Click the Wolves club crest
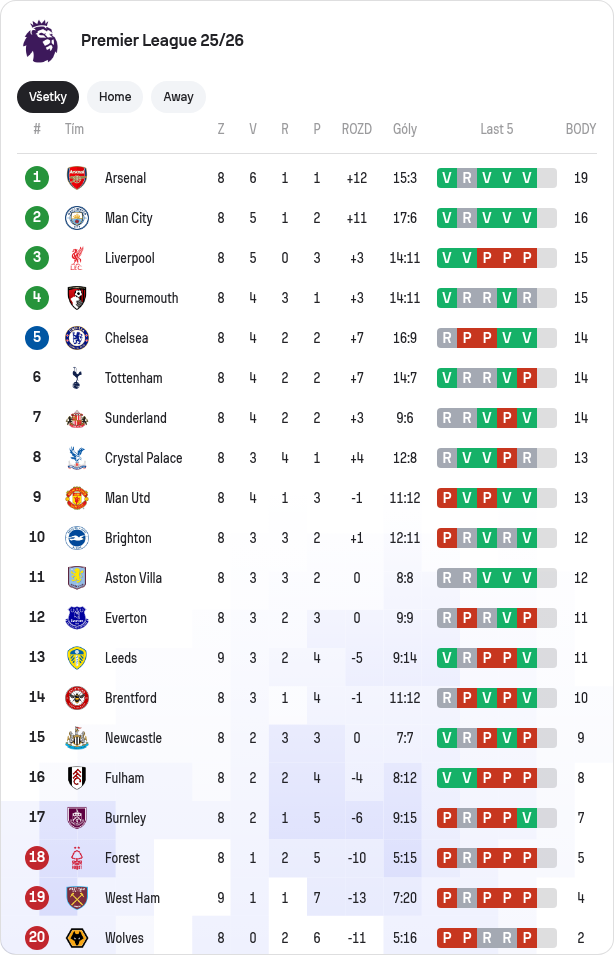This screenshot has height=955, width=614. pos(77,938)
